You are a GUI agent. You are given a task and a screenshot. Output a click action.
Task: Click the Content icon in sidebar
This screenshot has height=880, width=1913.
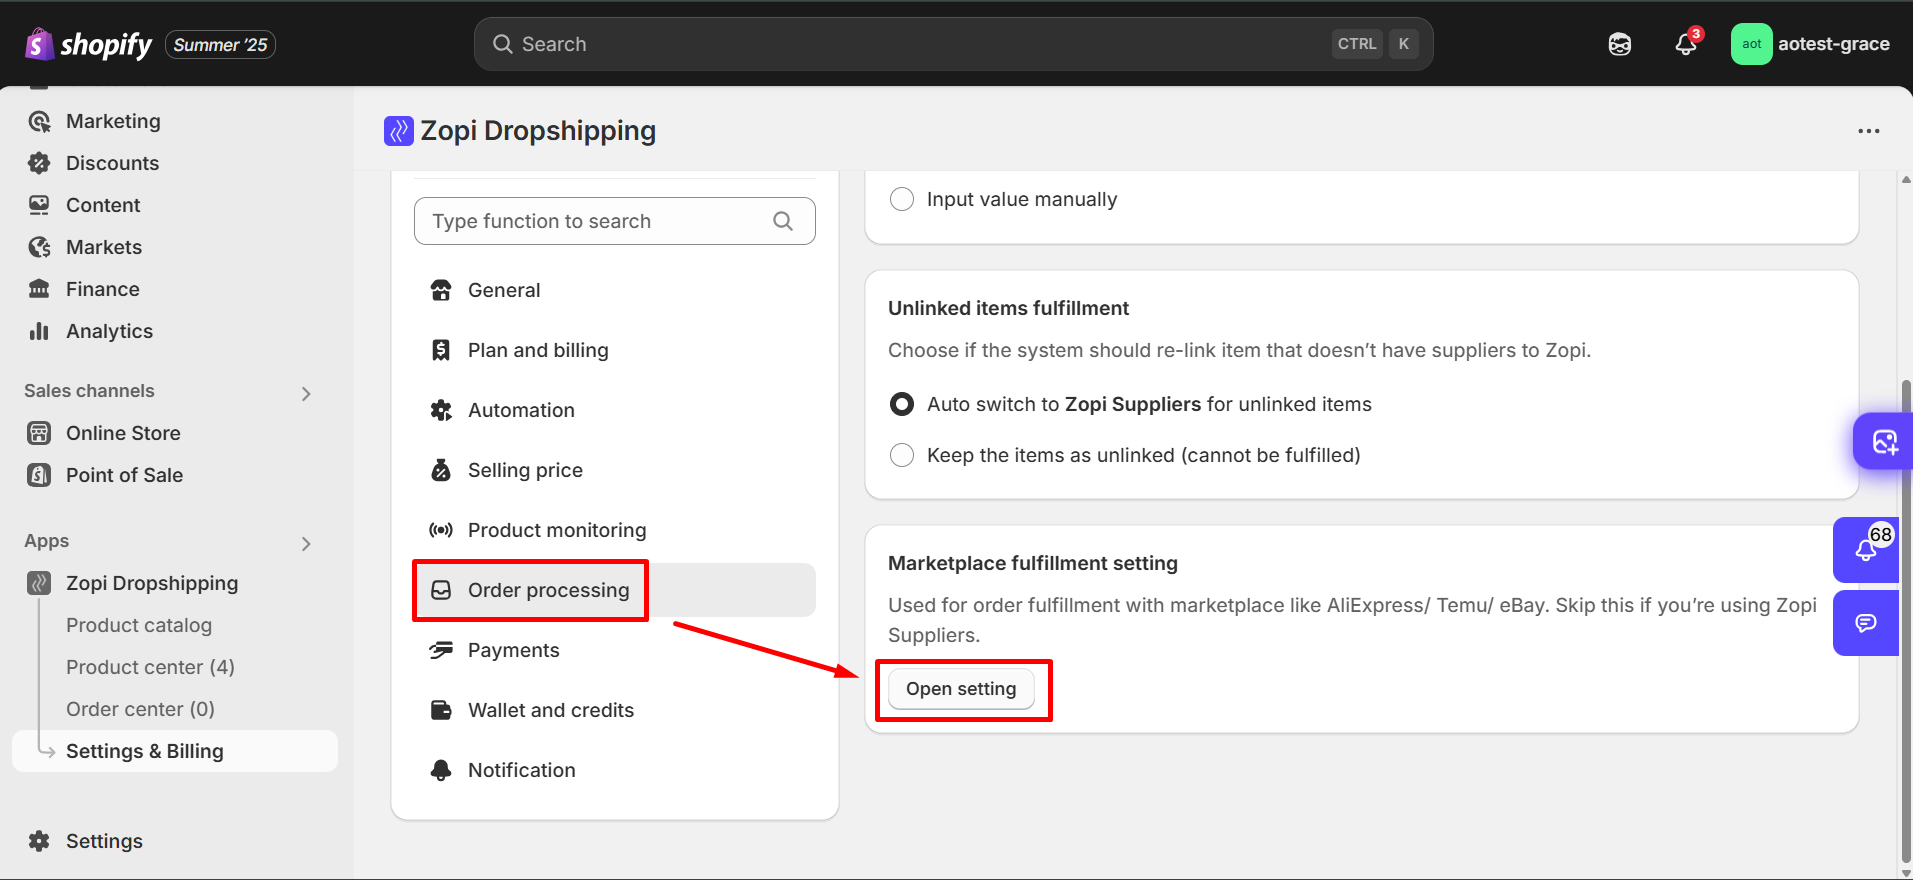click(x=39, y=205)
